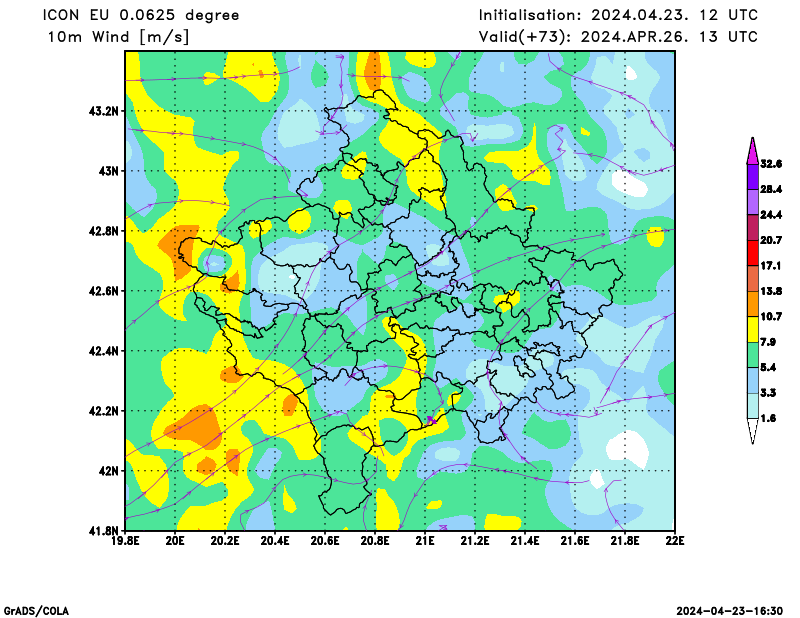This screenshot has width=800, height=618.
Task: Click the 43.2N latitude label
Action: [104, 111]
